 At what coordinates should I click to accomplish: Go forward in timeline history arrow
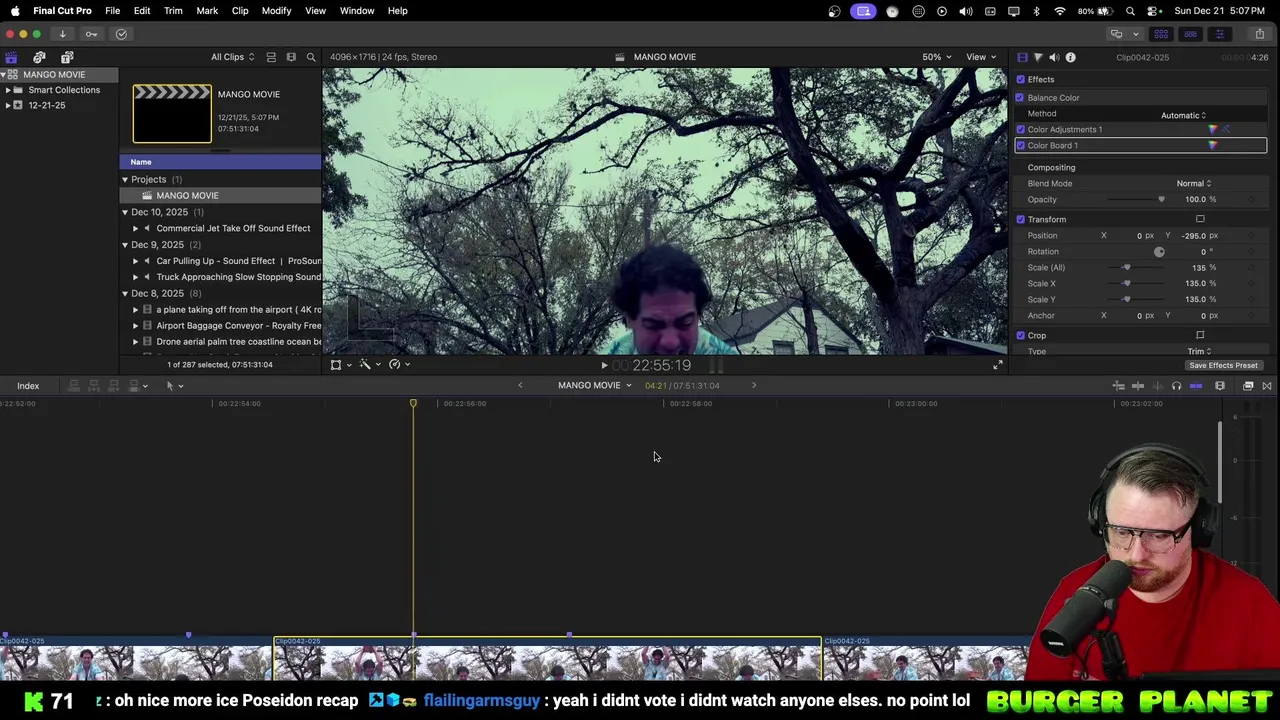point(754,385)
